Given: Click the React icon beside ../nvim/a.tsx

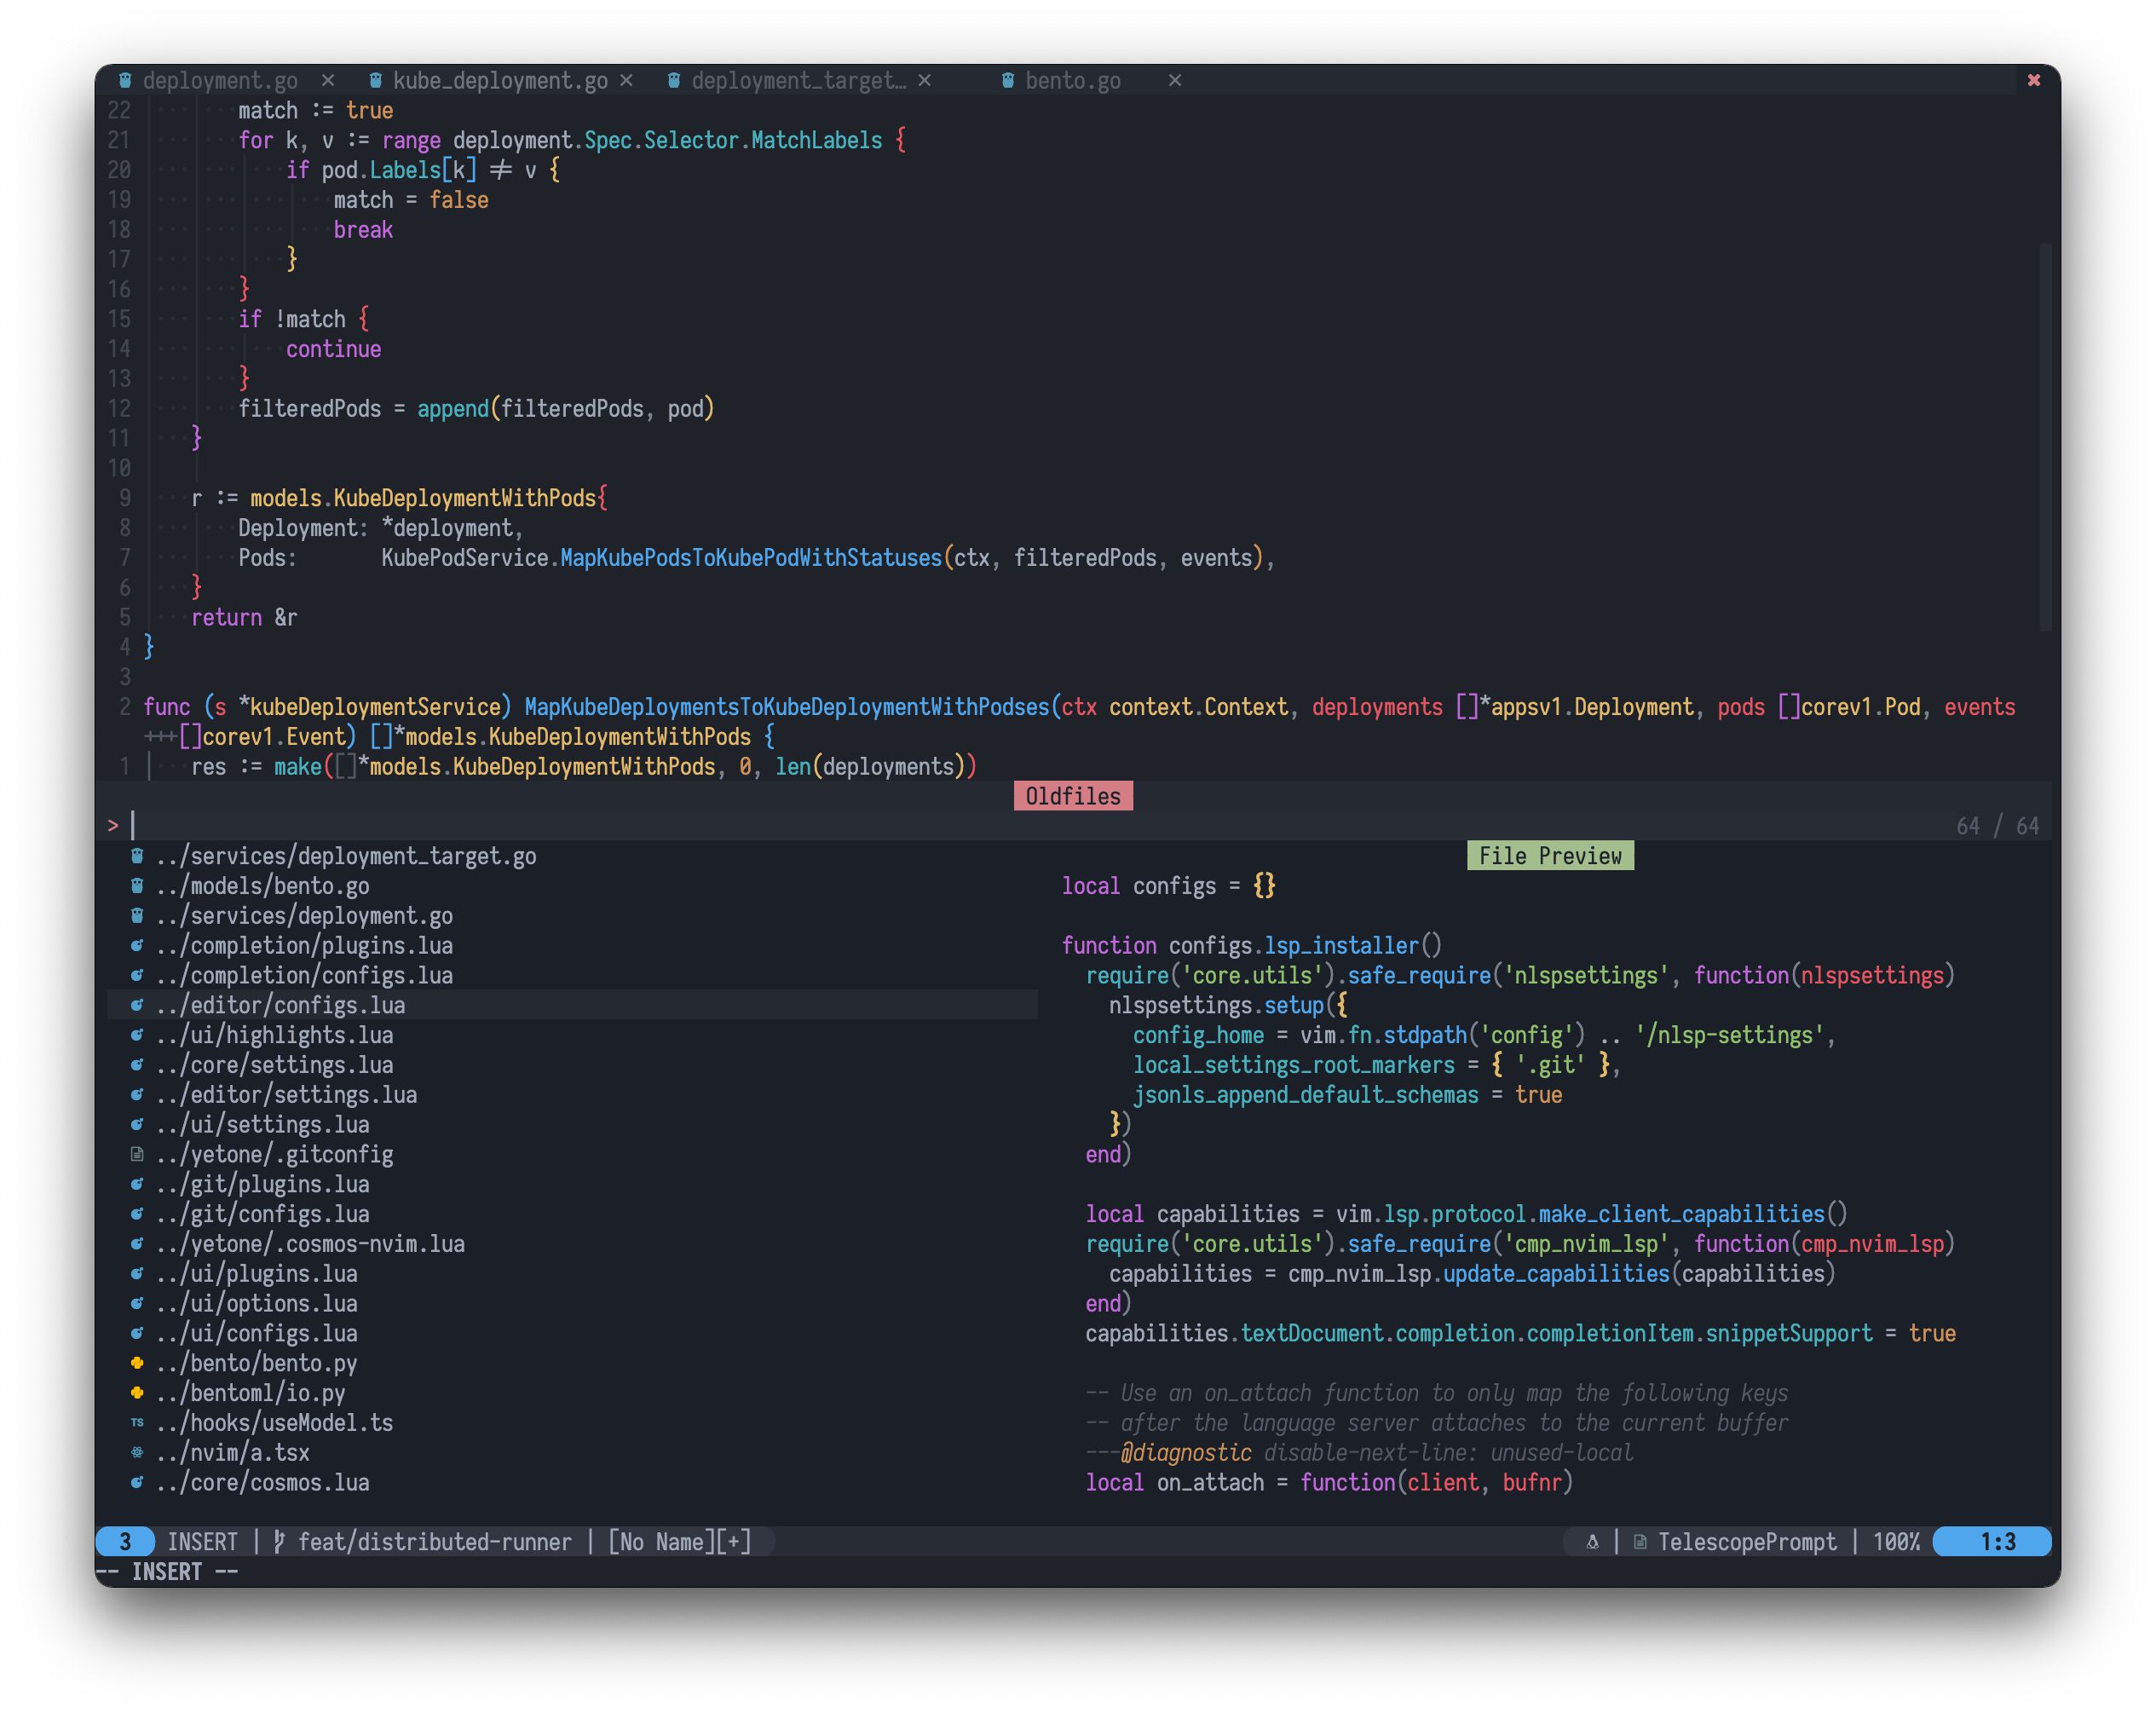Looking at the screenshot, I should coord(137,1453).
